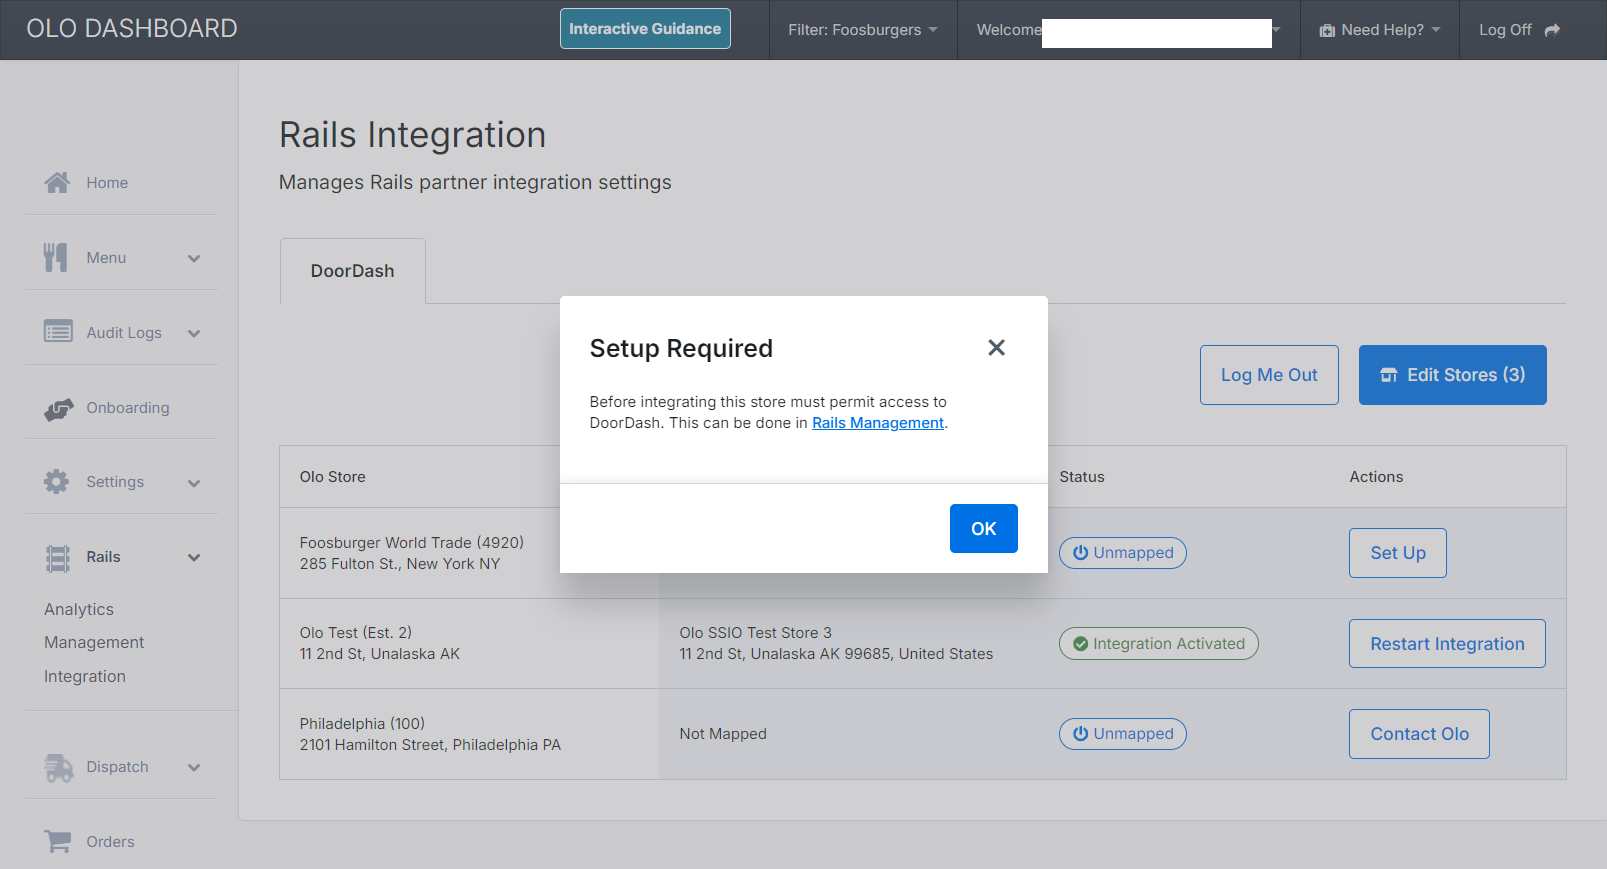Screen dimensions: 1607x869
Task: Click the check icon in Integration Activated badge
Action: [1080, 644]
